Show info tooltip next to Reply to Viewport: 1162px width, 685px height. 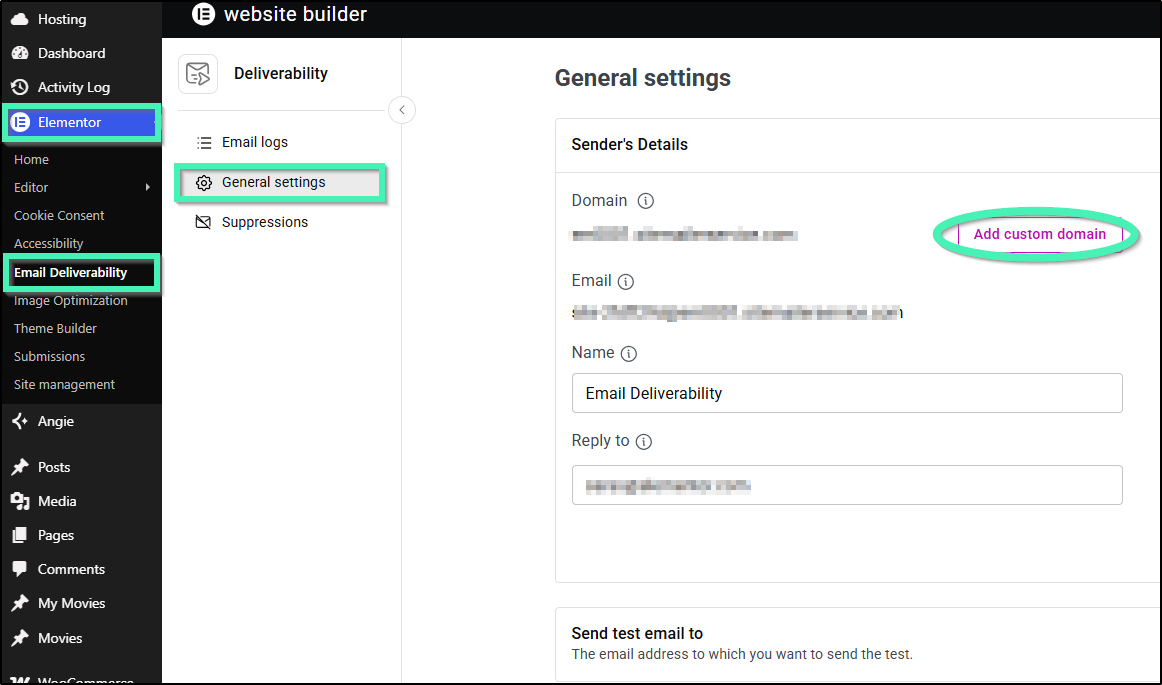(x=643, y=442)
